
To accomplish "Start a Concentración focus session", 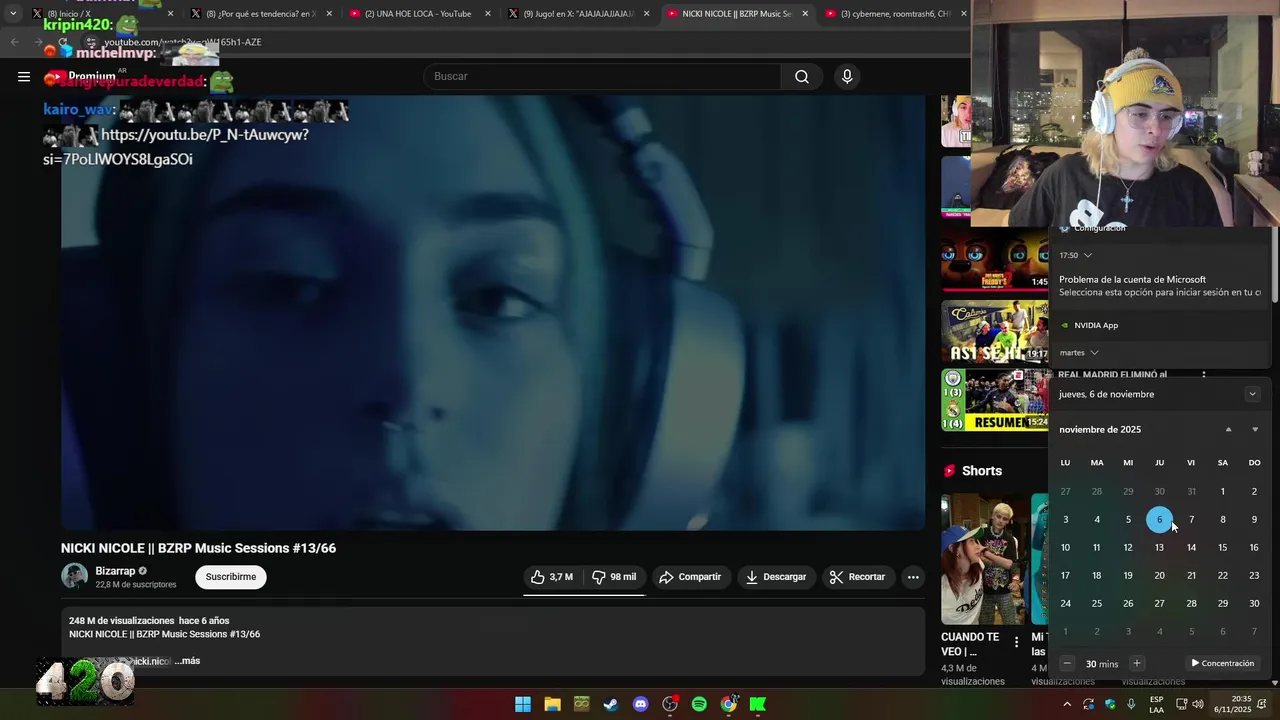I will 1222,663.
